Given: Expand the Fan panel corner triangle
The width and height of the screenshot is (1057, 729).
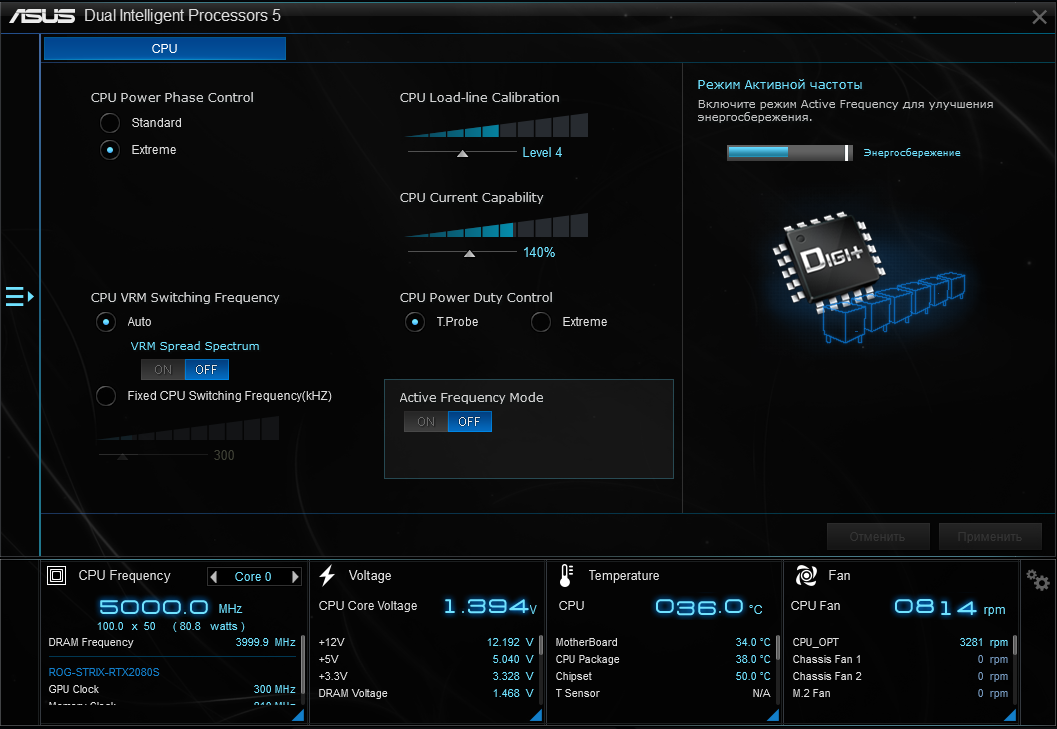Looking at the screenshot, I should 1010,715.
